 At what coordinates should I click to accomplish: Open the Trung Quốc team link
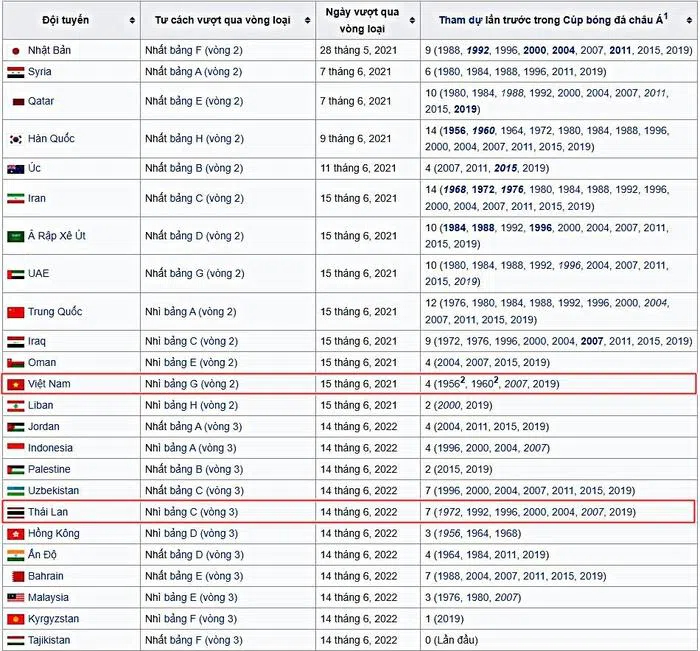pos(55,312)
